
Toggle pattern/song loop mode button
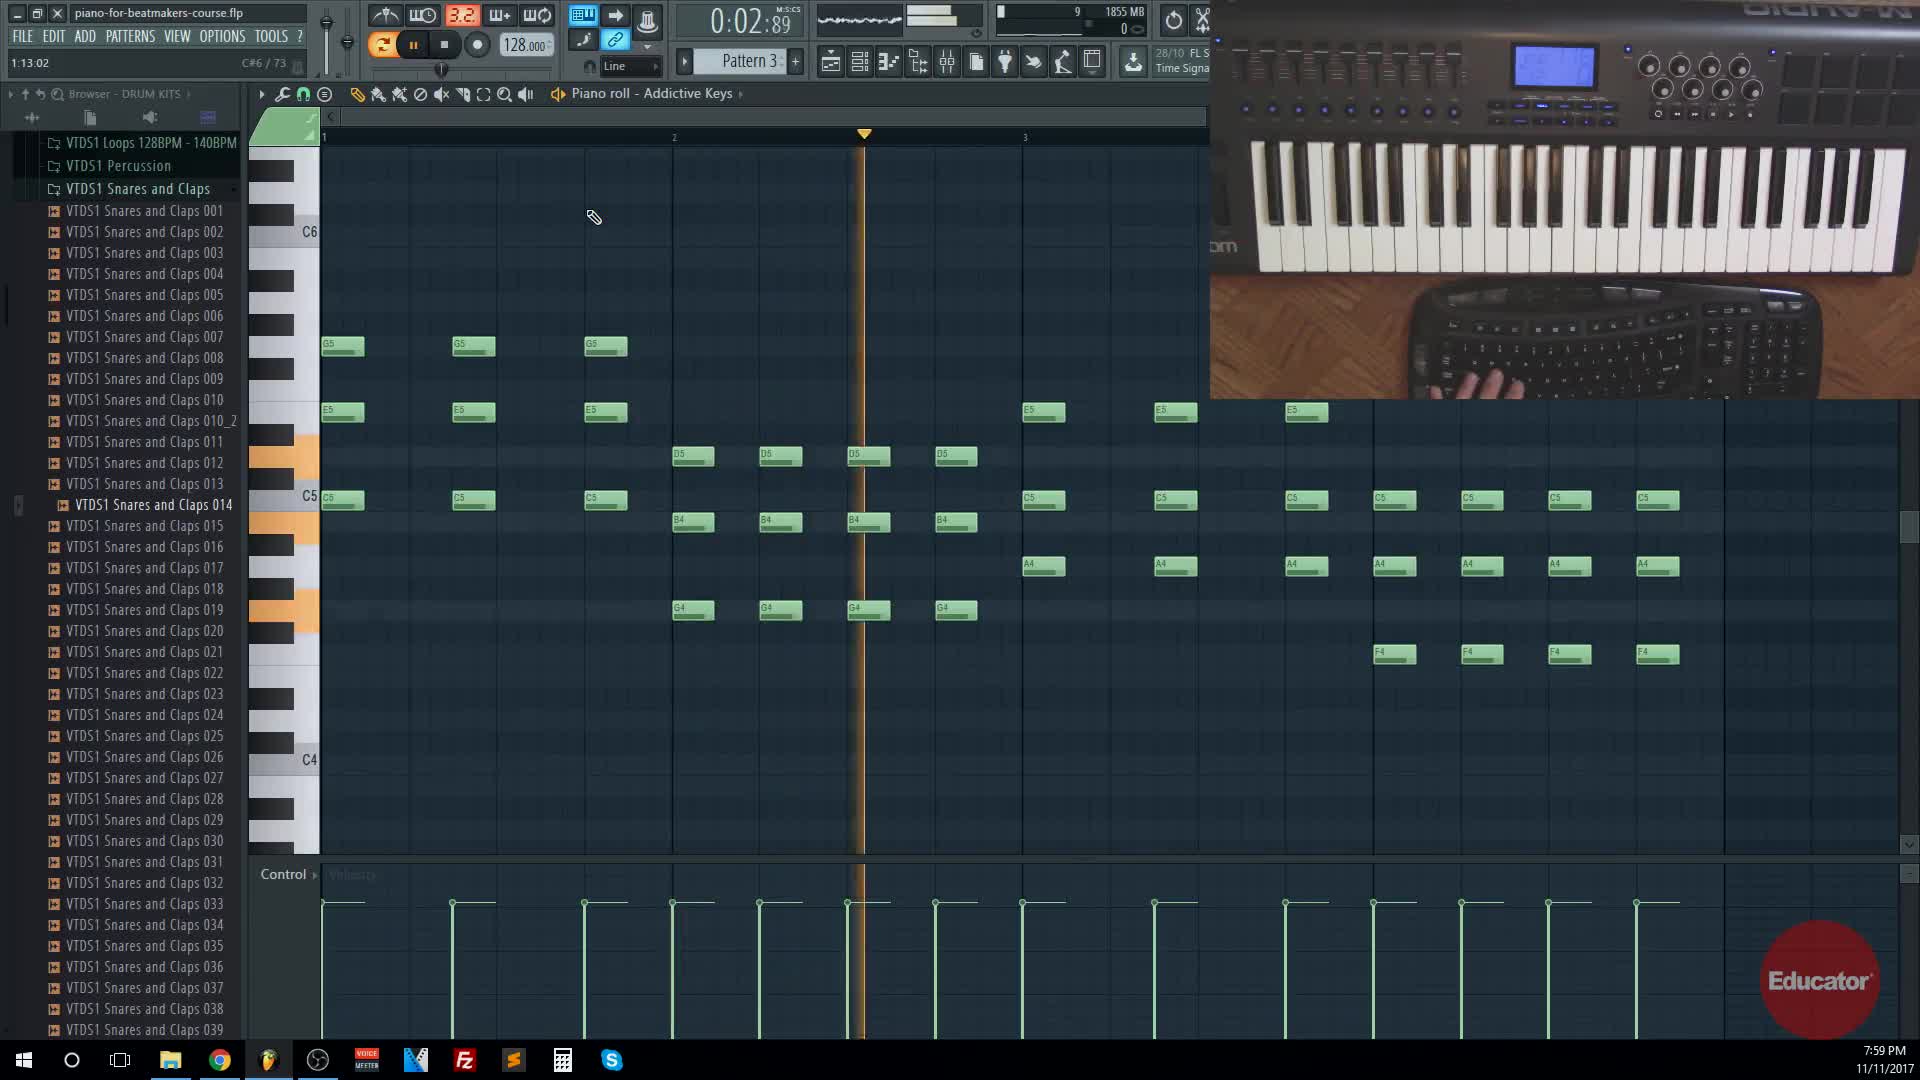point(381,44)
